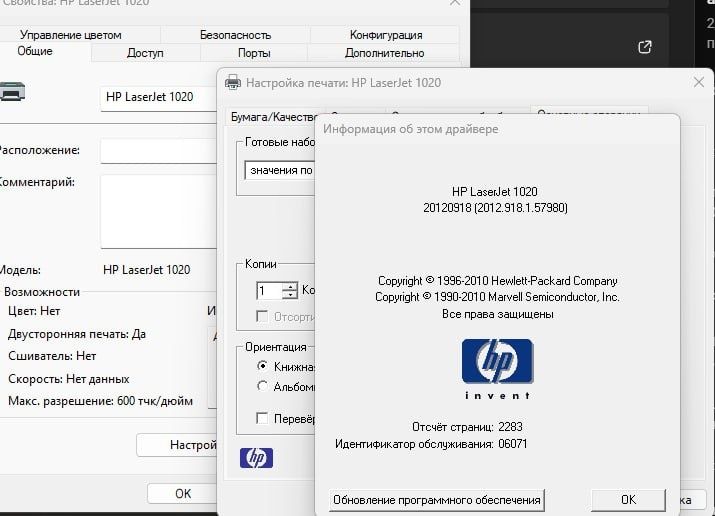Click the Copyright Marvell Semiconductor line

(497, 297)
